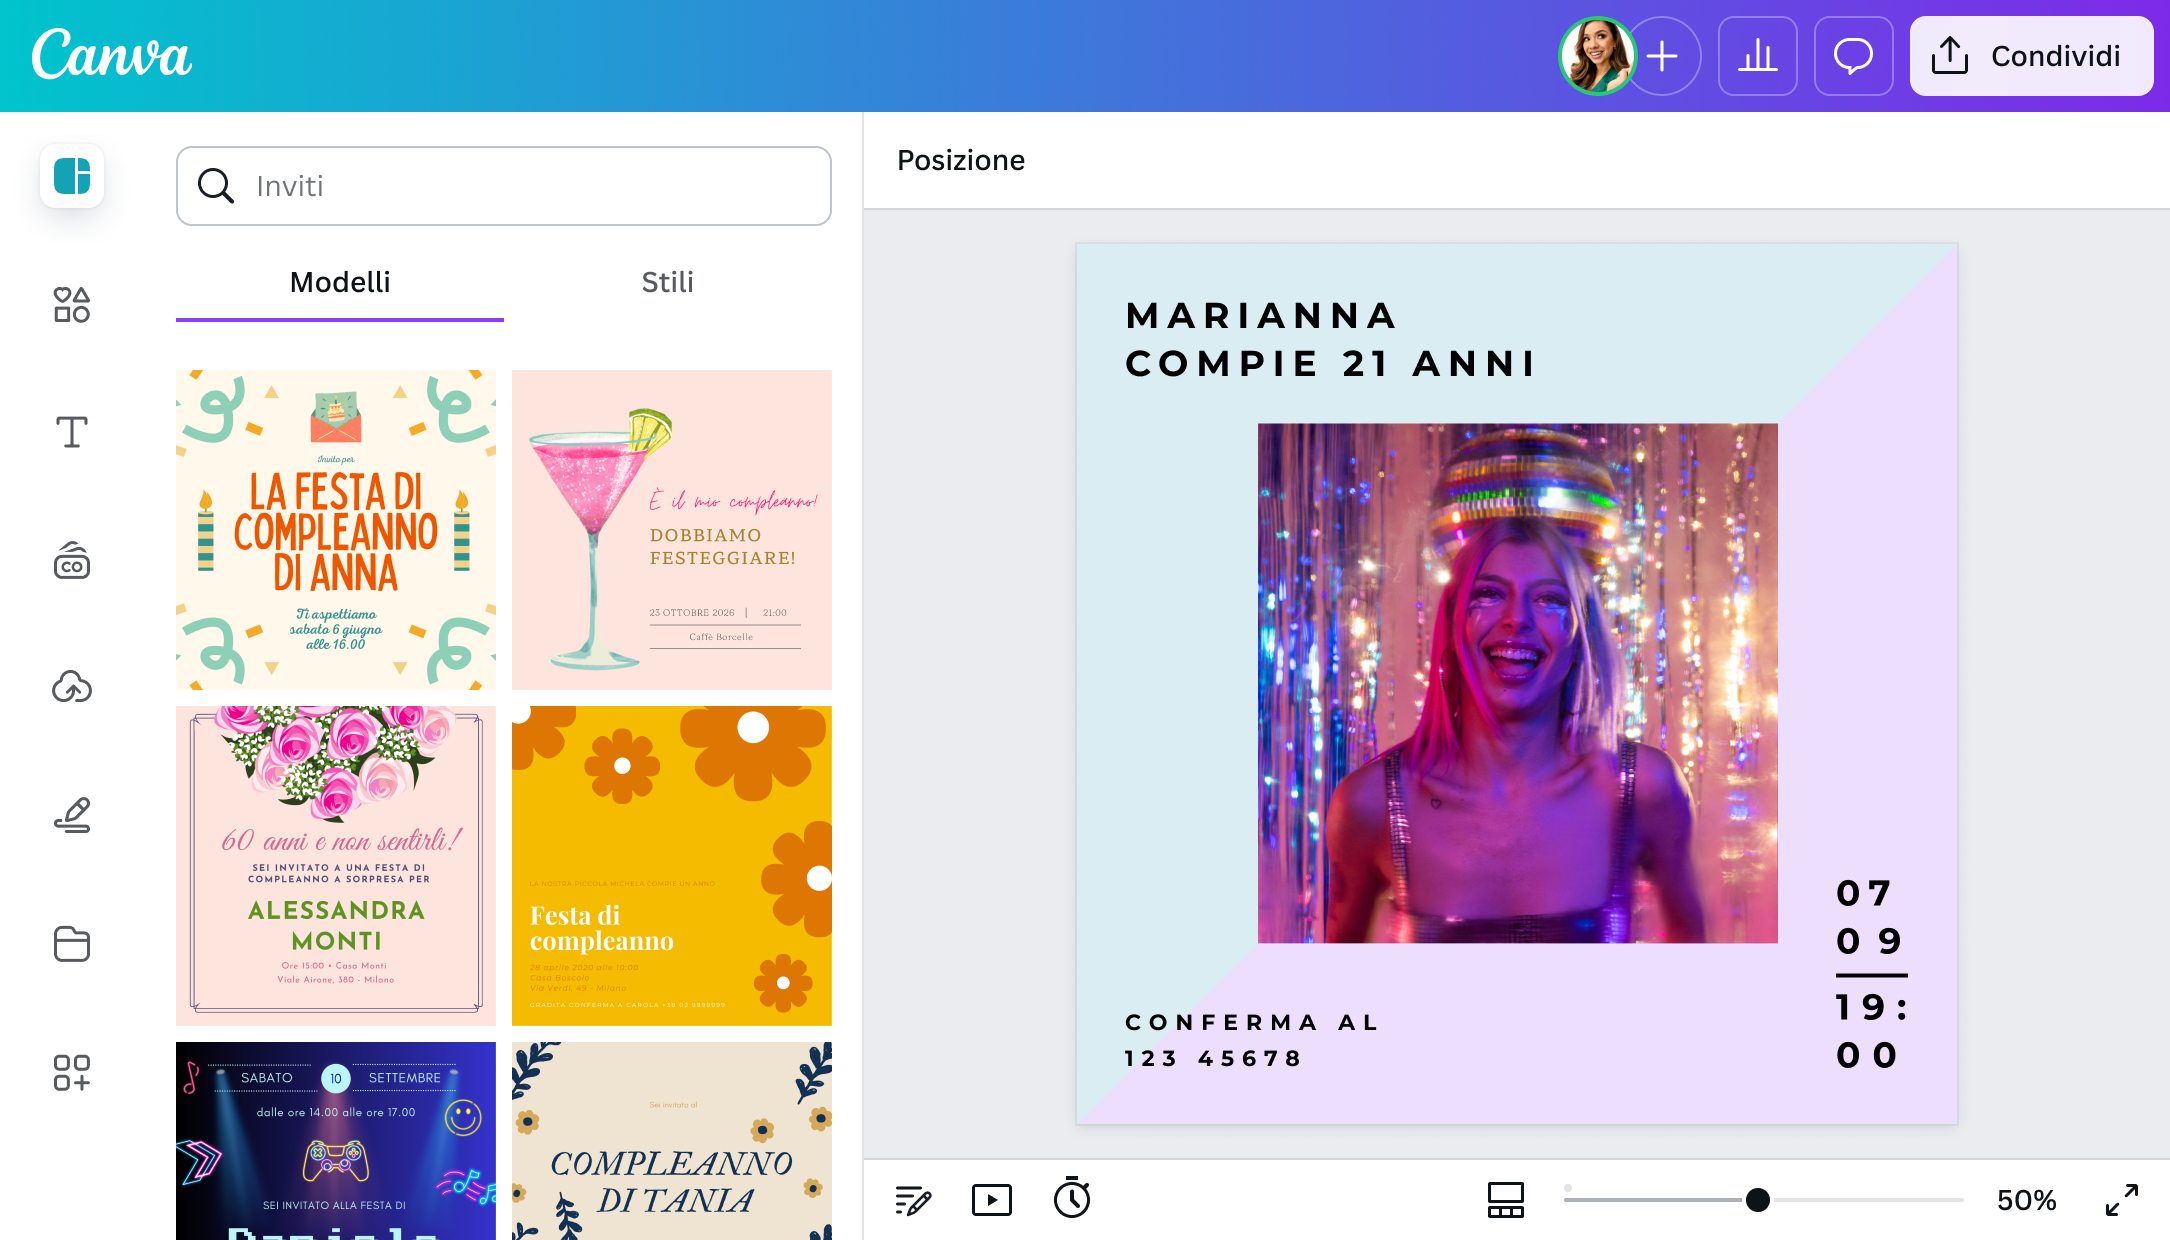The image size is (2170, 1240).
Task: Select the Marianna Compie 21 Anni heading
Action: click(x=1330, y=340)
